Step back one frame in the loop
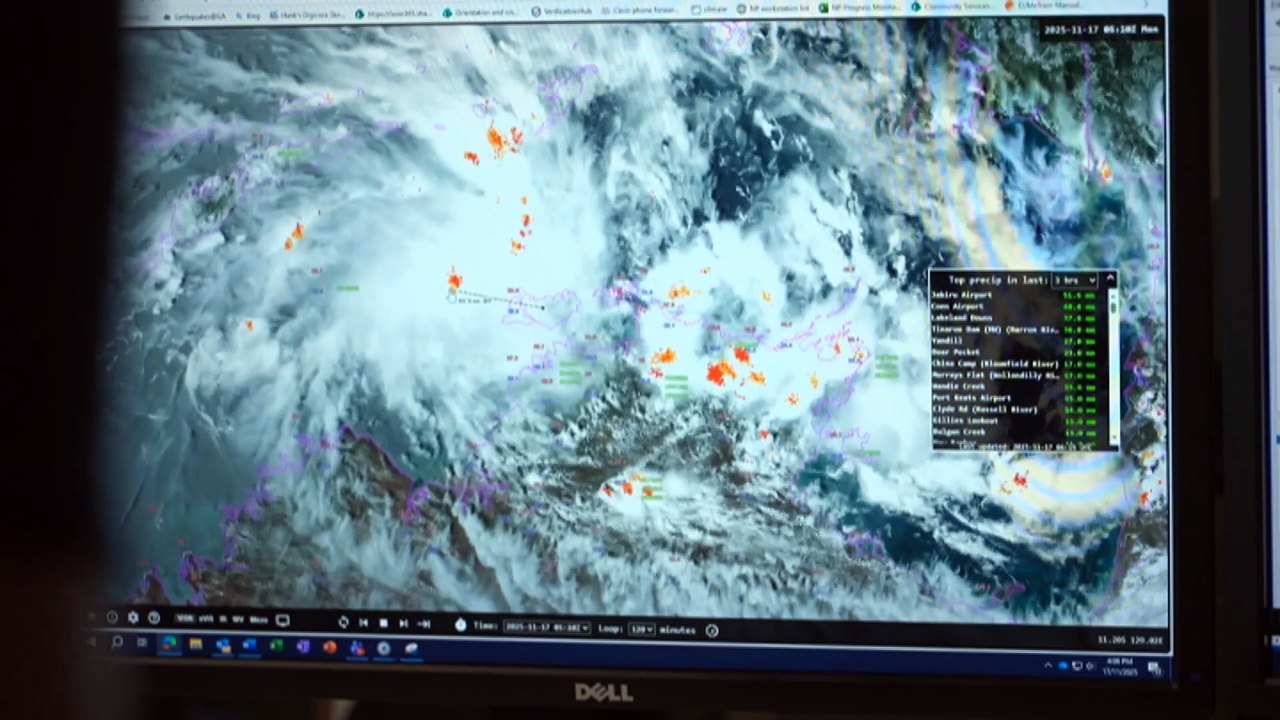 point(364,623)
